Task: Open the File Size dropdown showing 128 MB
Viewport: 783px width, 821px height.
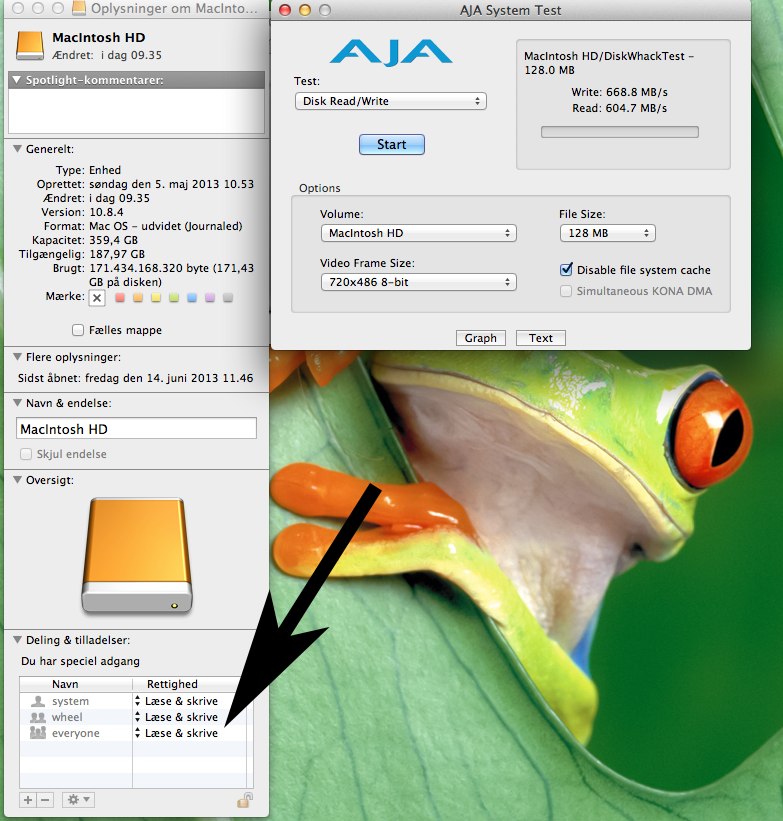Action: pos(608,233)
